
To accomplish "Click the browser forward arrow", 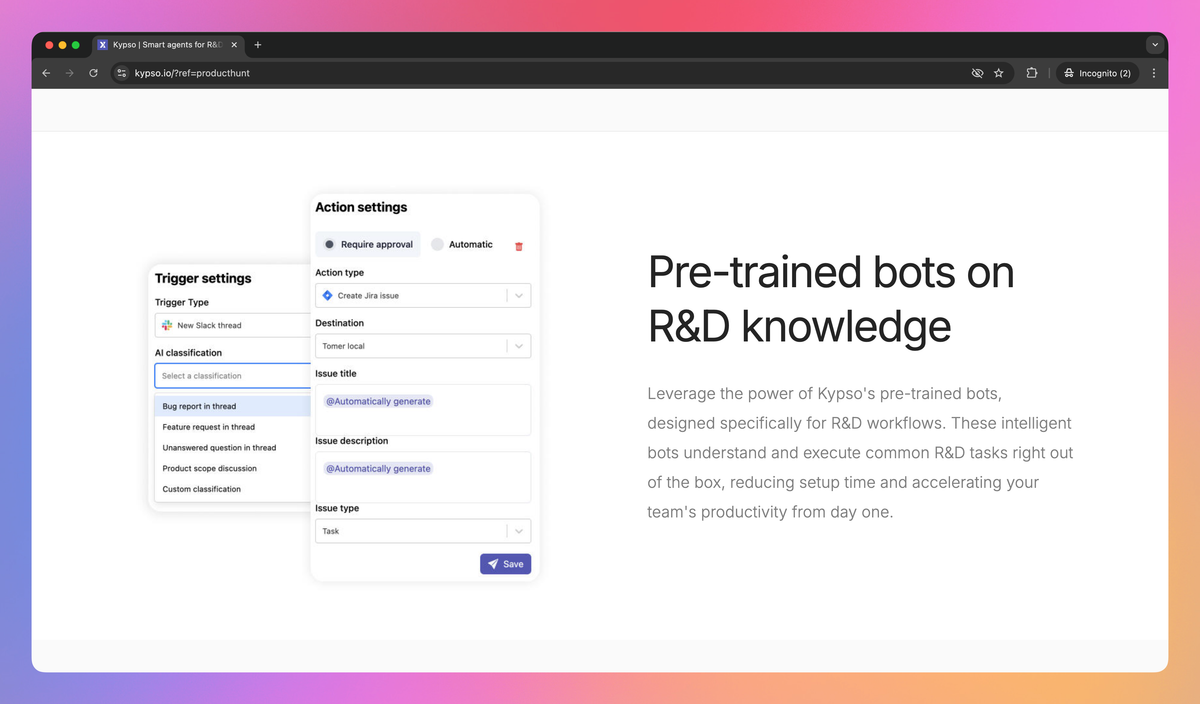I will [70, 73].
